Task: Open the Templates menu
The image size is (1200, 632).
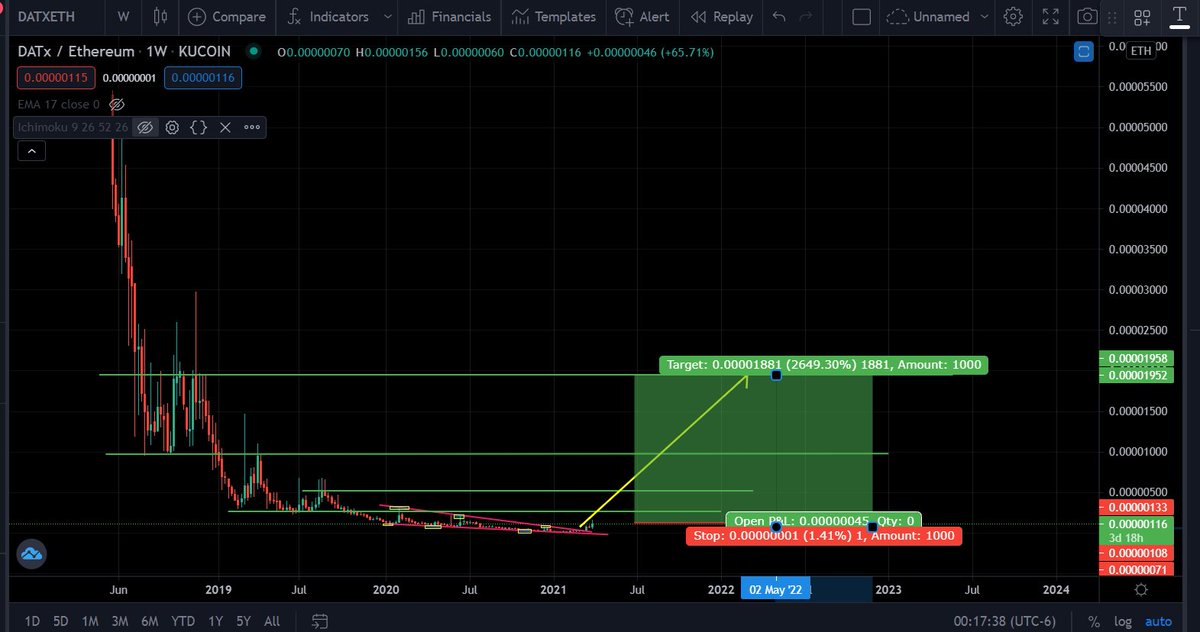Action: coord(554,17)
